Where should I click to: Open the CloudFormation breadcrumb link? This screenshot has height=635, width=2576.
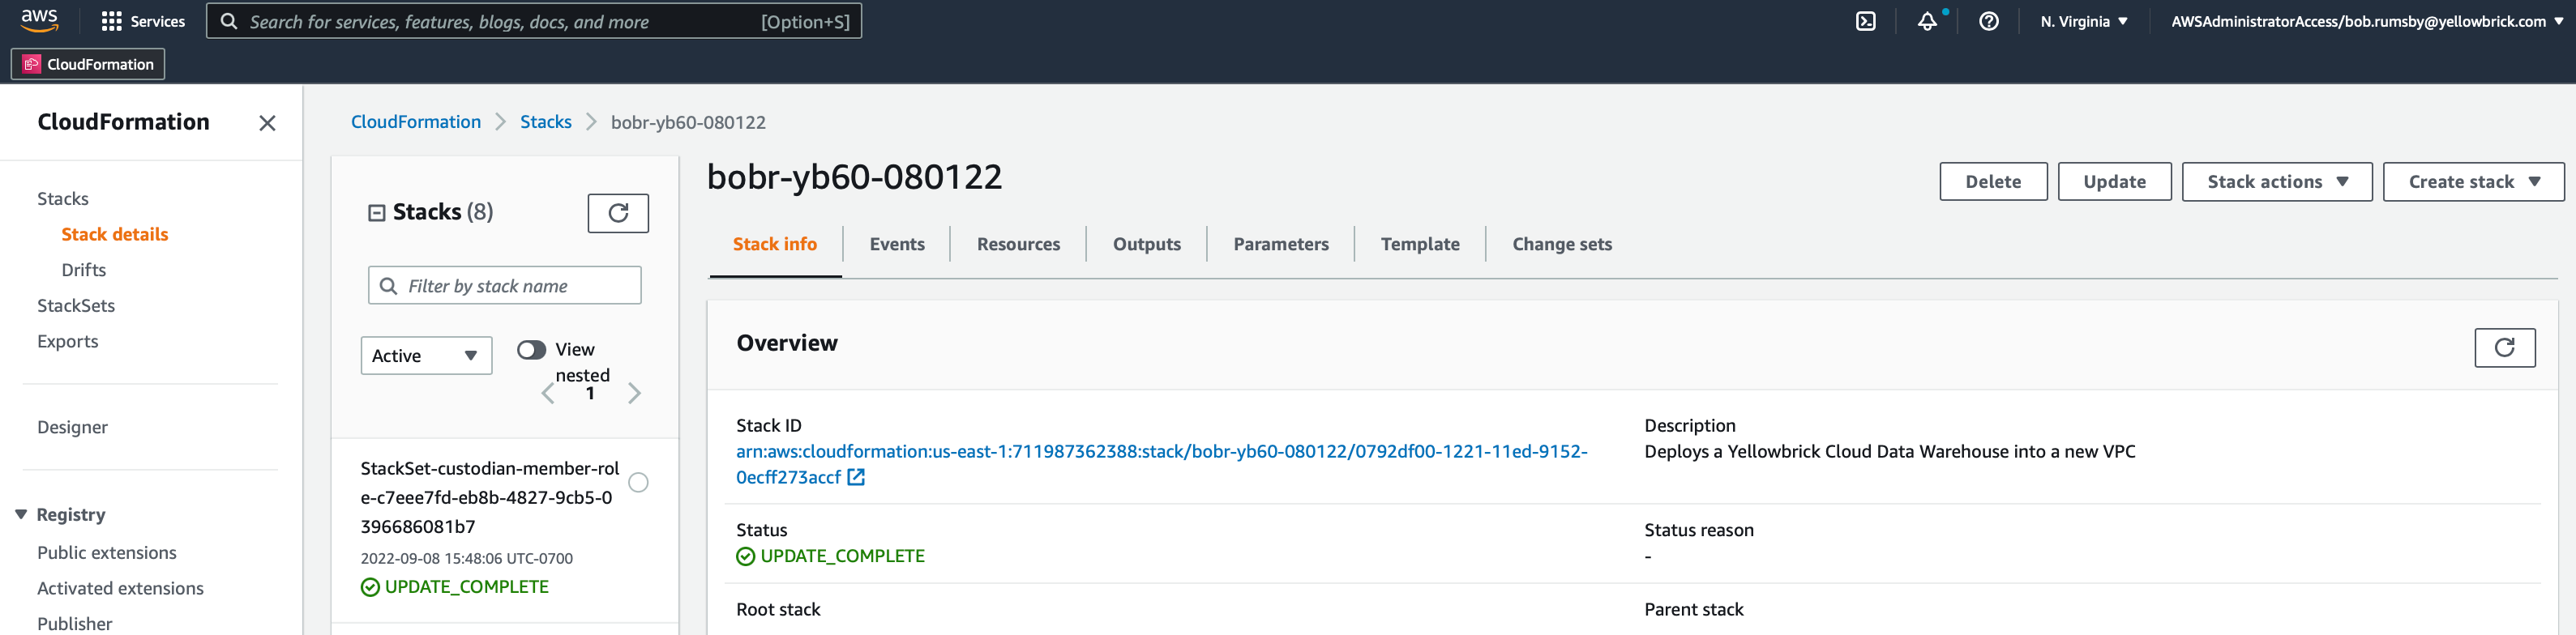[416, 122]
